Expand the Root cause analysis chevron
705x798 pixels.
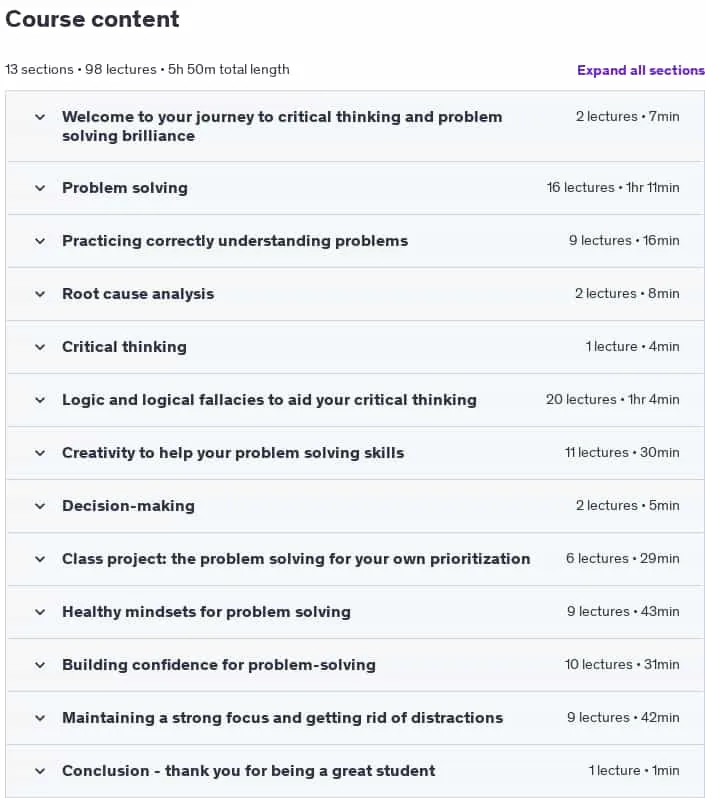pyautogui.click(x=40, y=294)
